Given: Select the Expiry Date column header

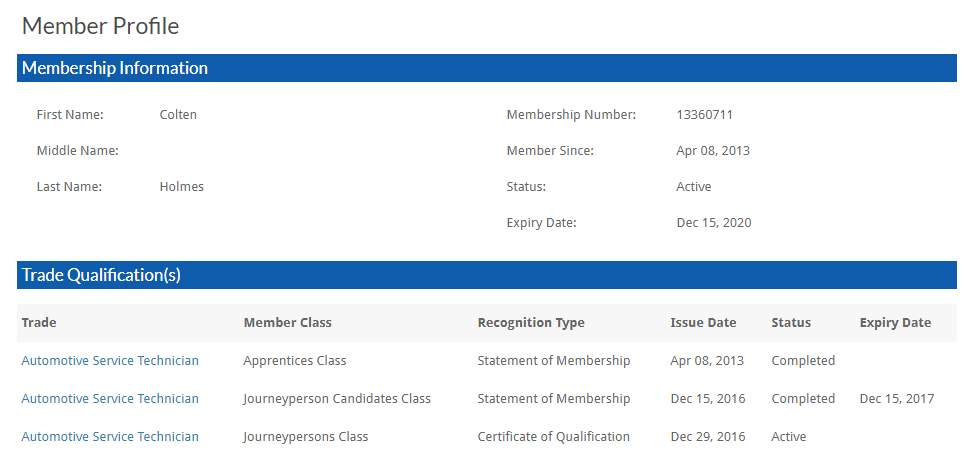Looking at the screenshot, I should [895, 322].
